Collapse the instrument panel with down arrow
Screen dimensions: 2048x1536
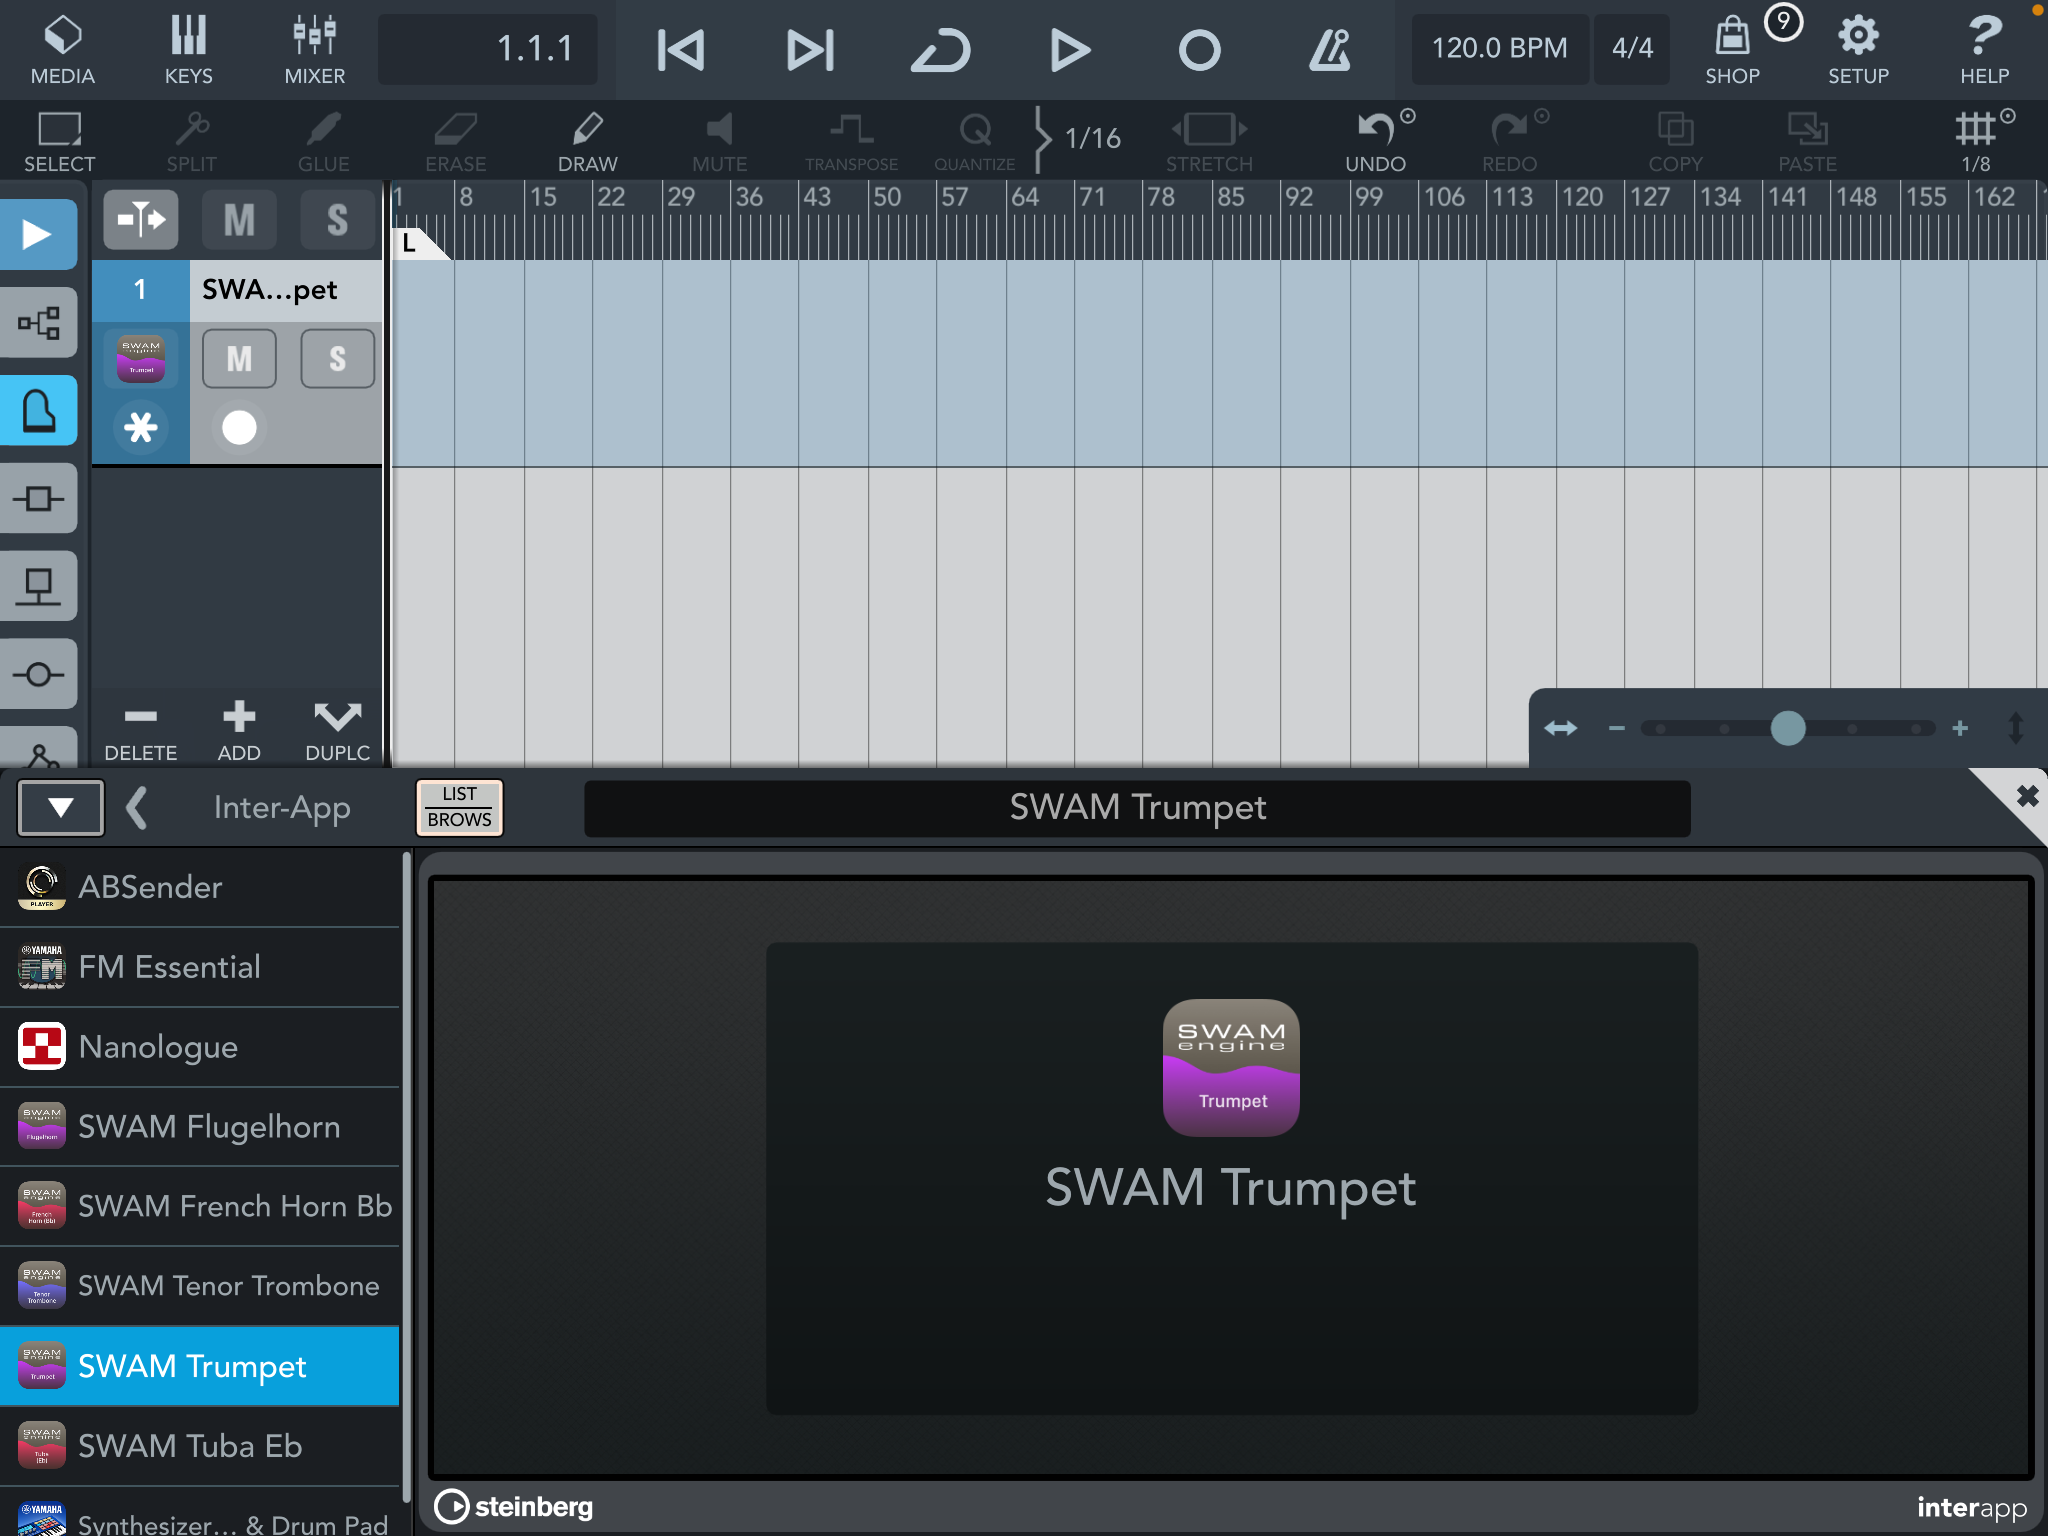tap(61, 807)
